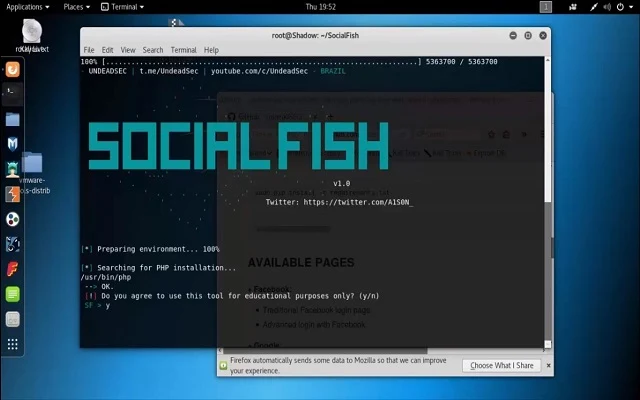This screenshot has width=640, height=400.
Task: Click the t.me/UndeadSec text
Action: click(169, 71)
